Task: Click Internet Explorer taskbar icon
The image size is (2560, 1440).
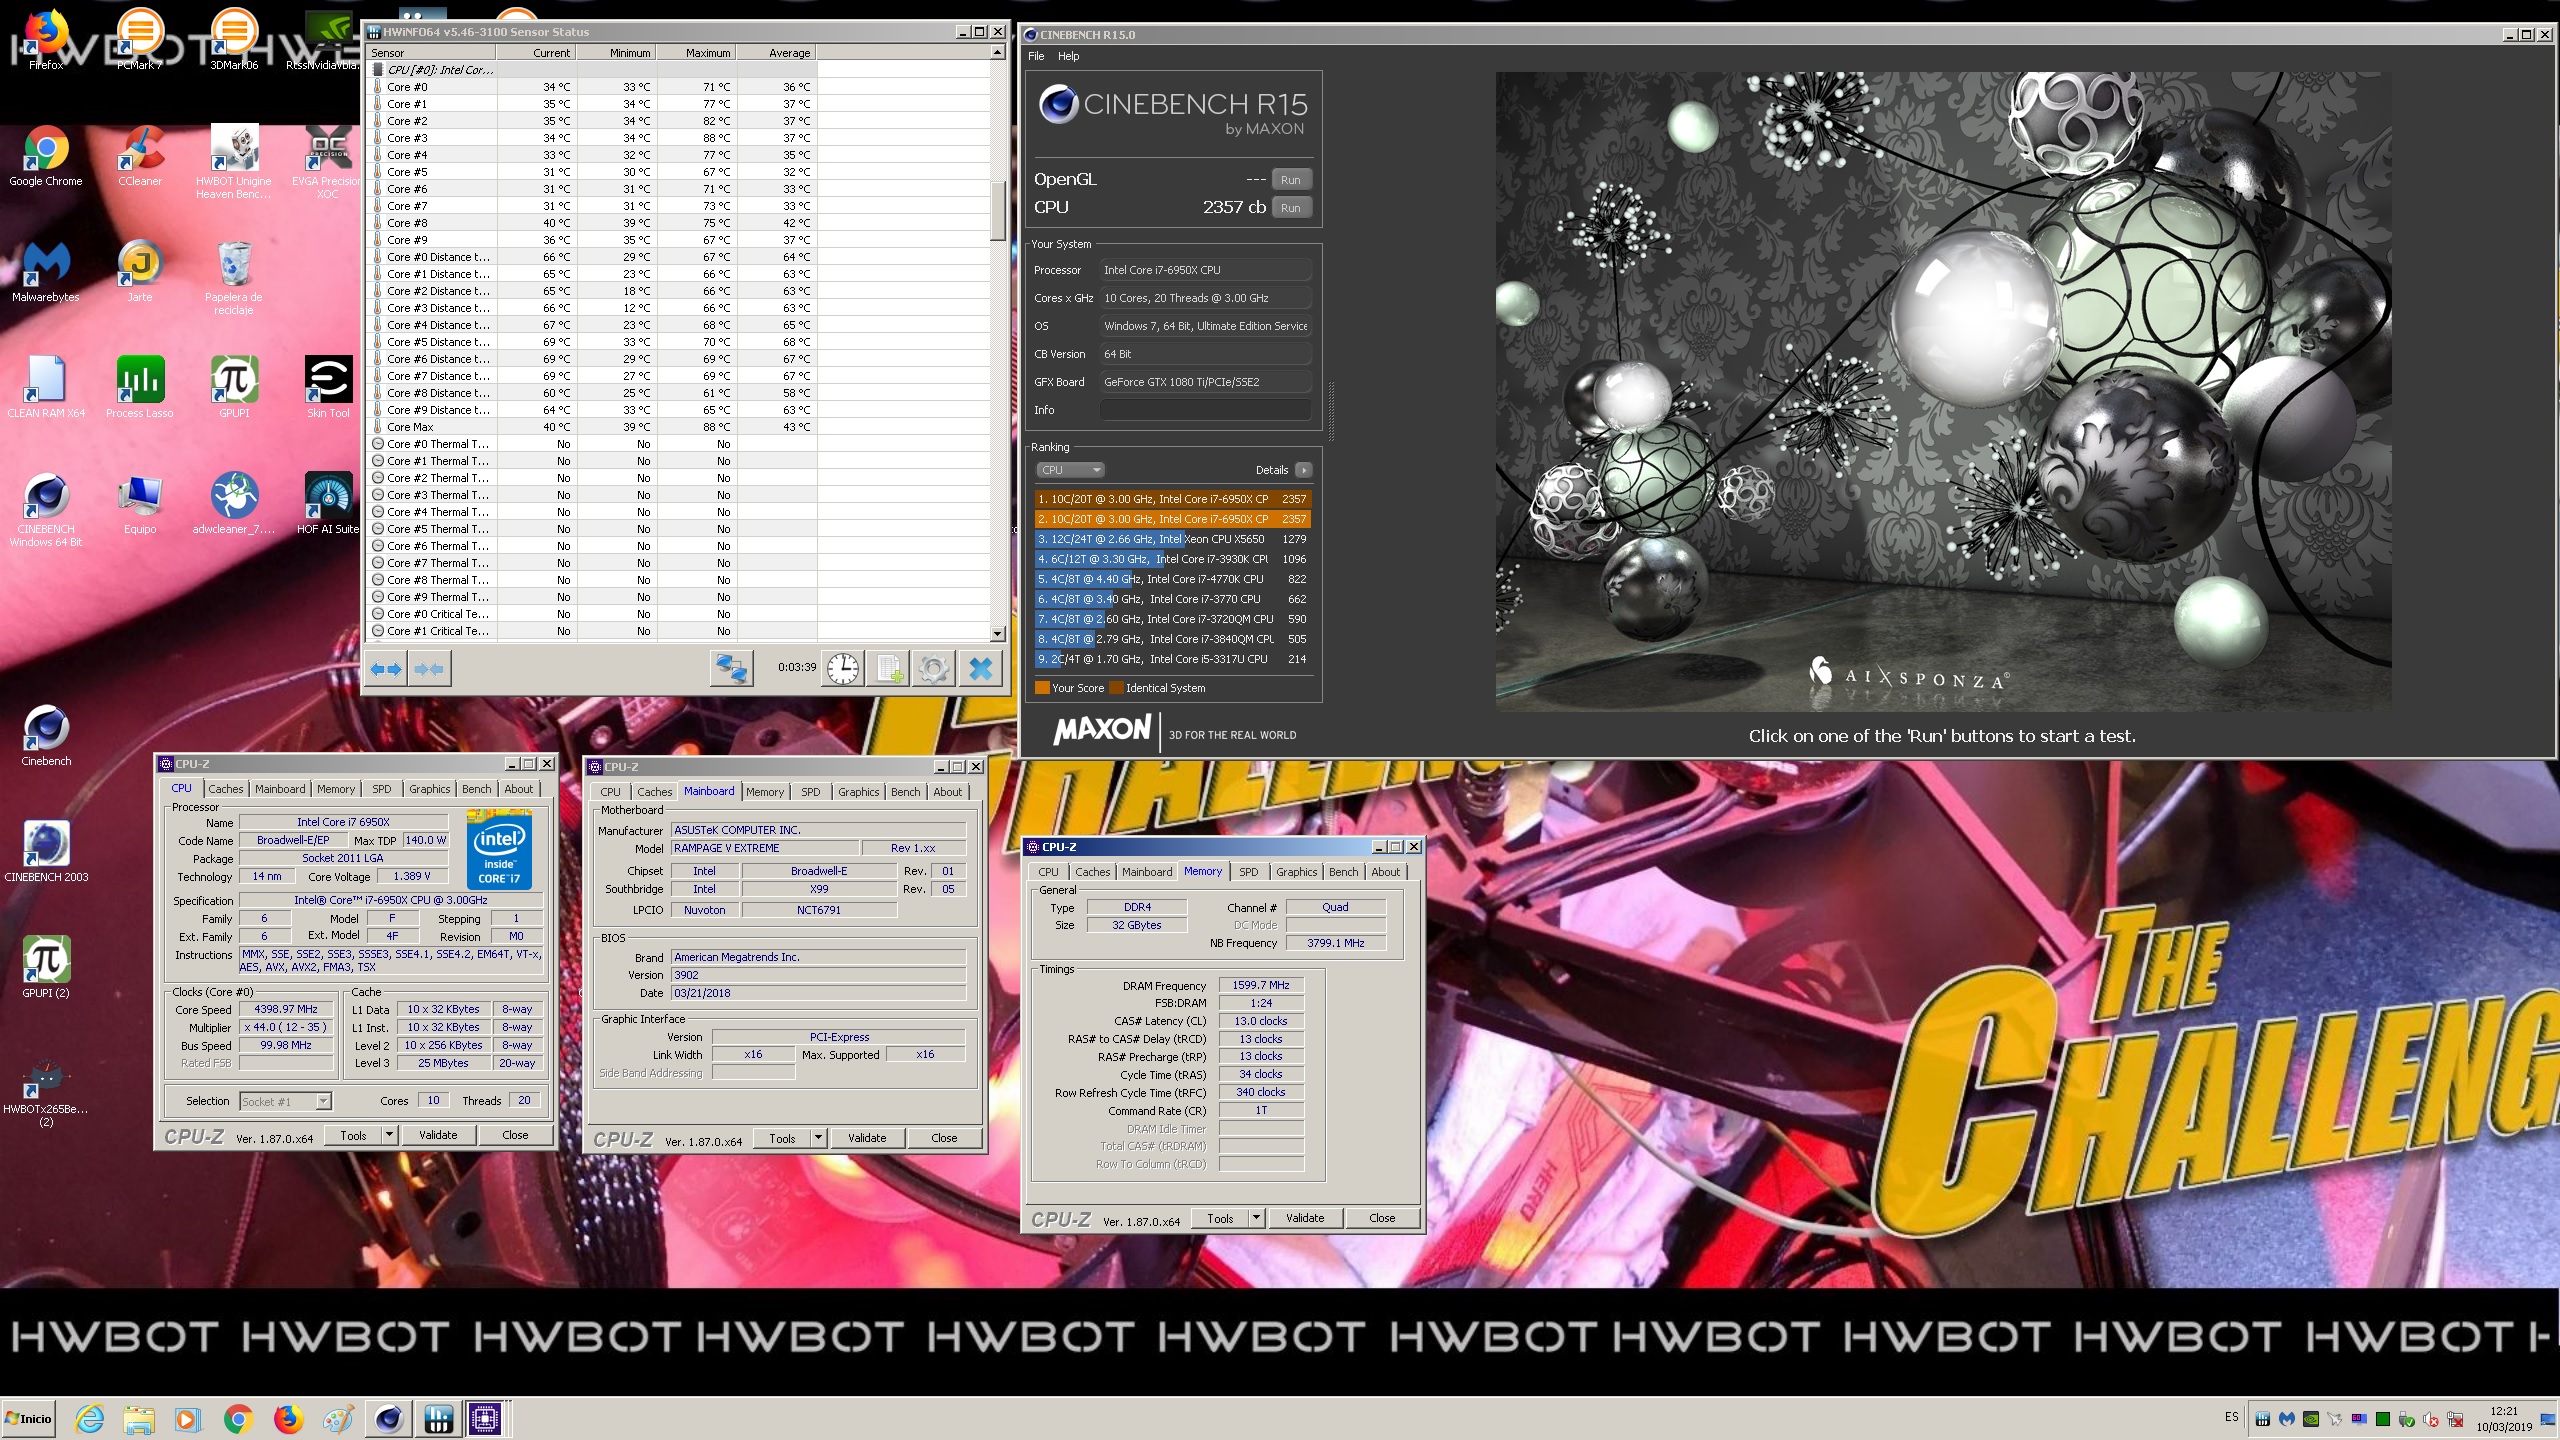Action: pyautogui.click(x=90, y=1418)
